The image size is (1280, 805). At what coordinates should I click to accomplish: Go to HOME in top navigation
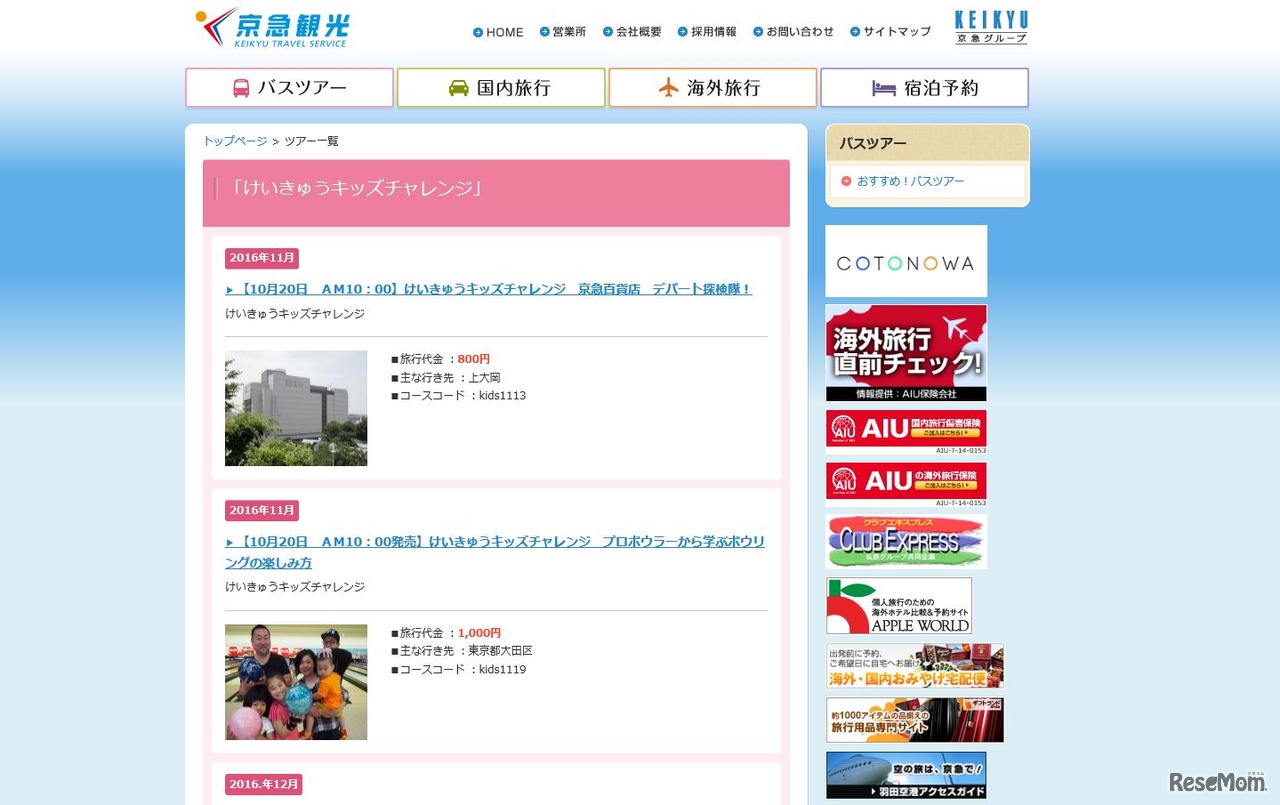coord(499,32)
